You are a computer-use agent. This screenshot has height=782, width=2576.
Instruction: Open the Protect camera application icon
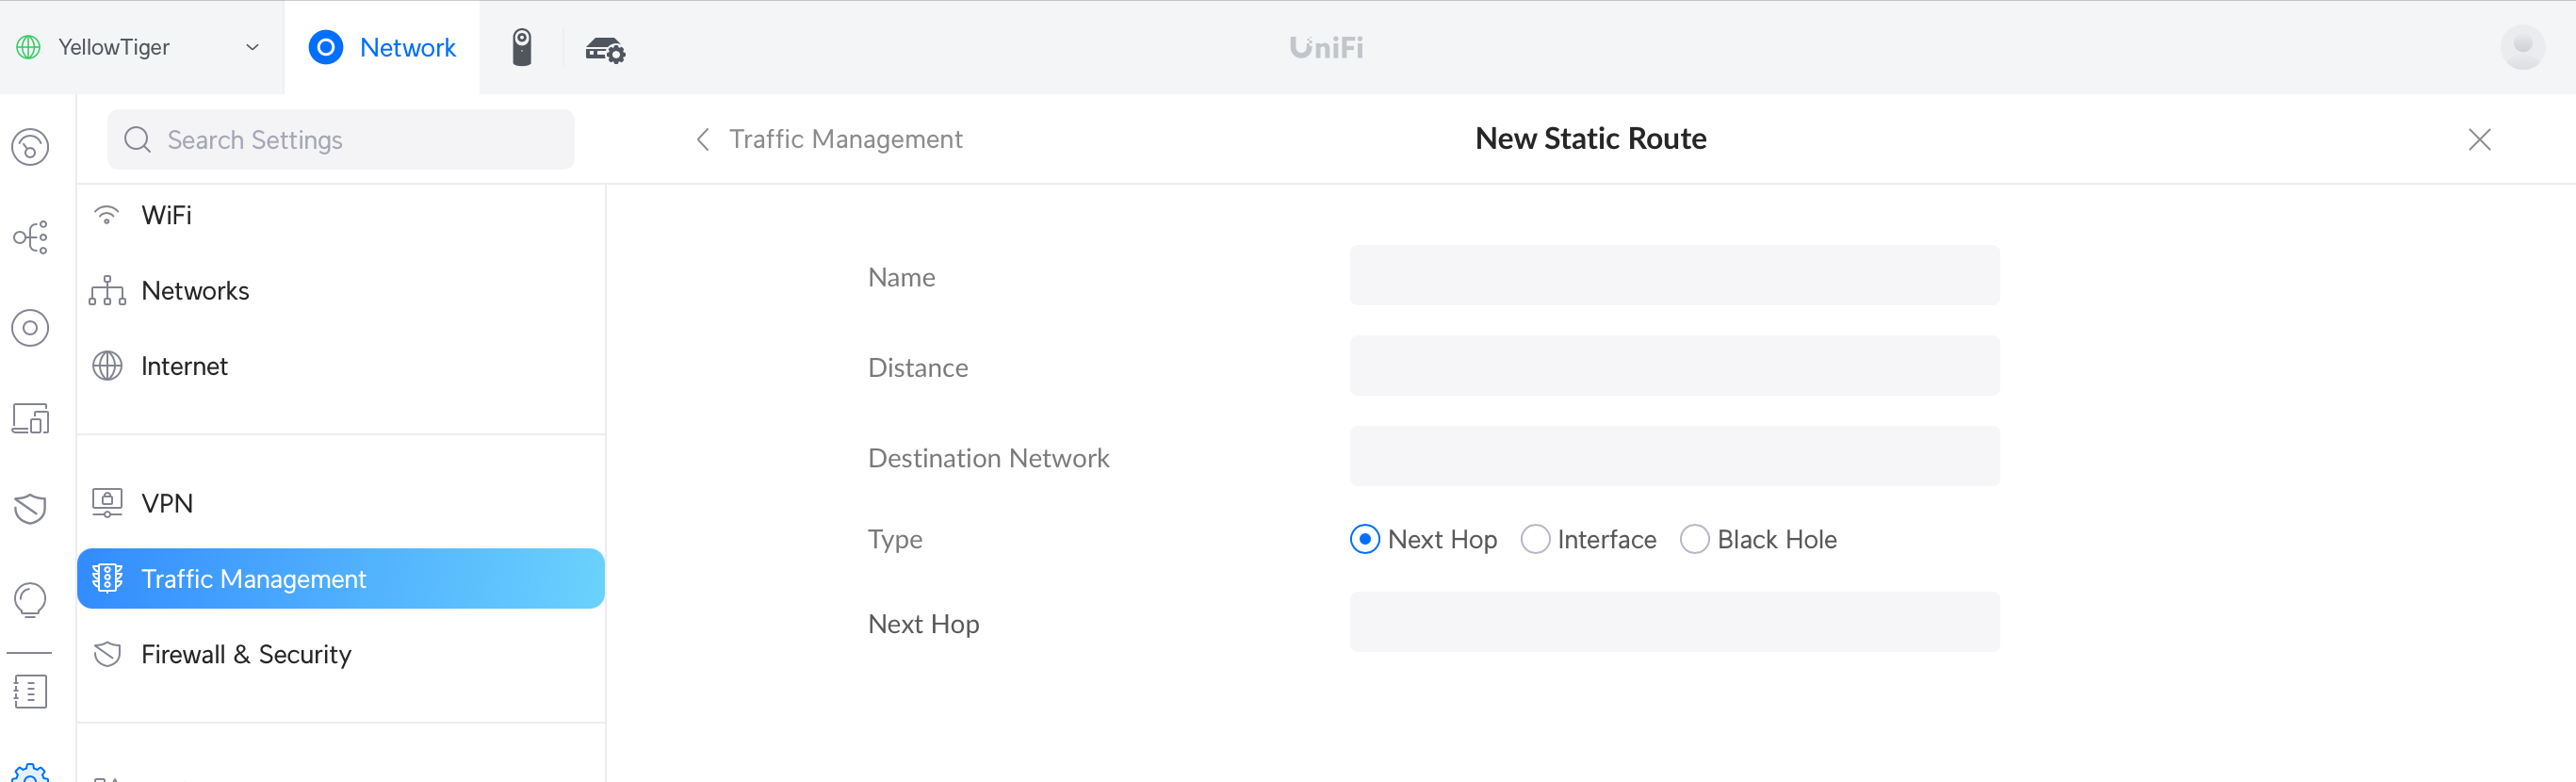click(x=522, y=47)
